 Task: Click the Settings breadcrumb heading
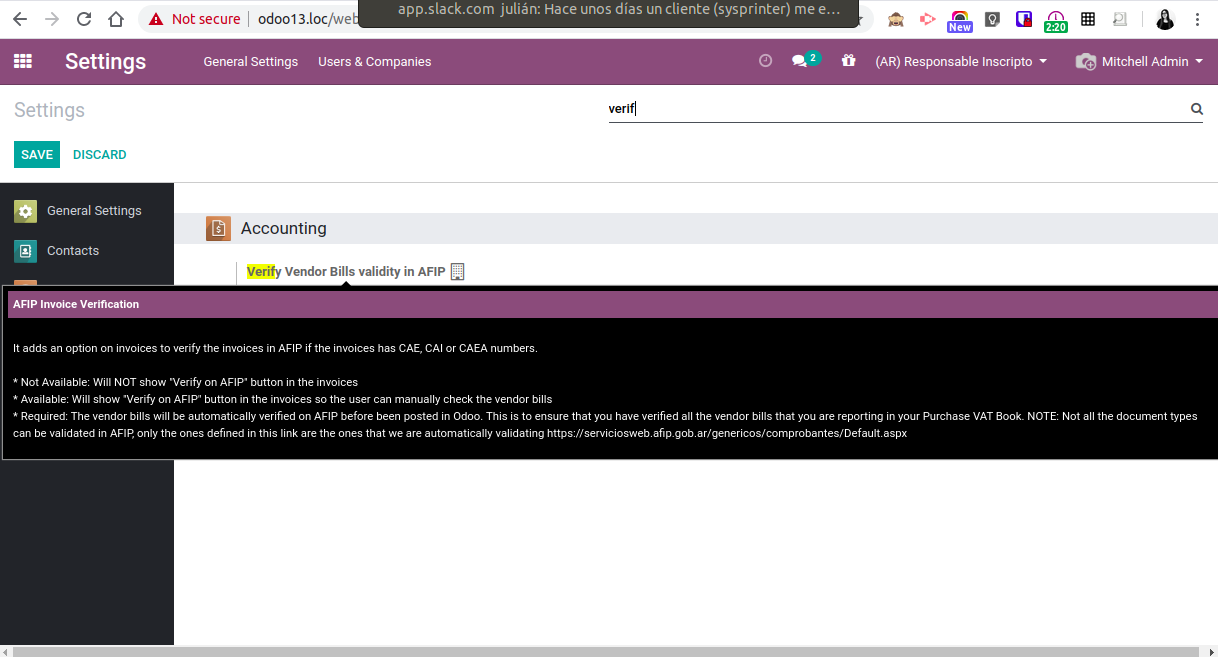point(49,110)
